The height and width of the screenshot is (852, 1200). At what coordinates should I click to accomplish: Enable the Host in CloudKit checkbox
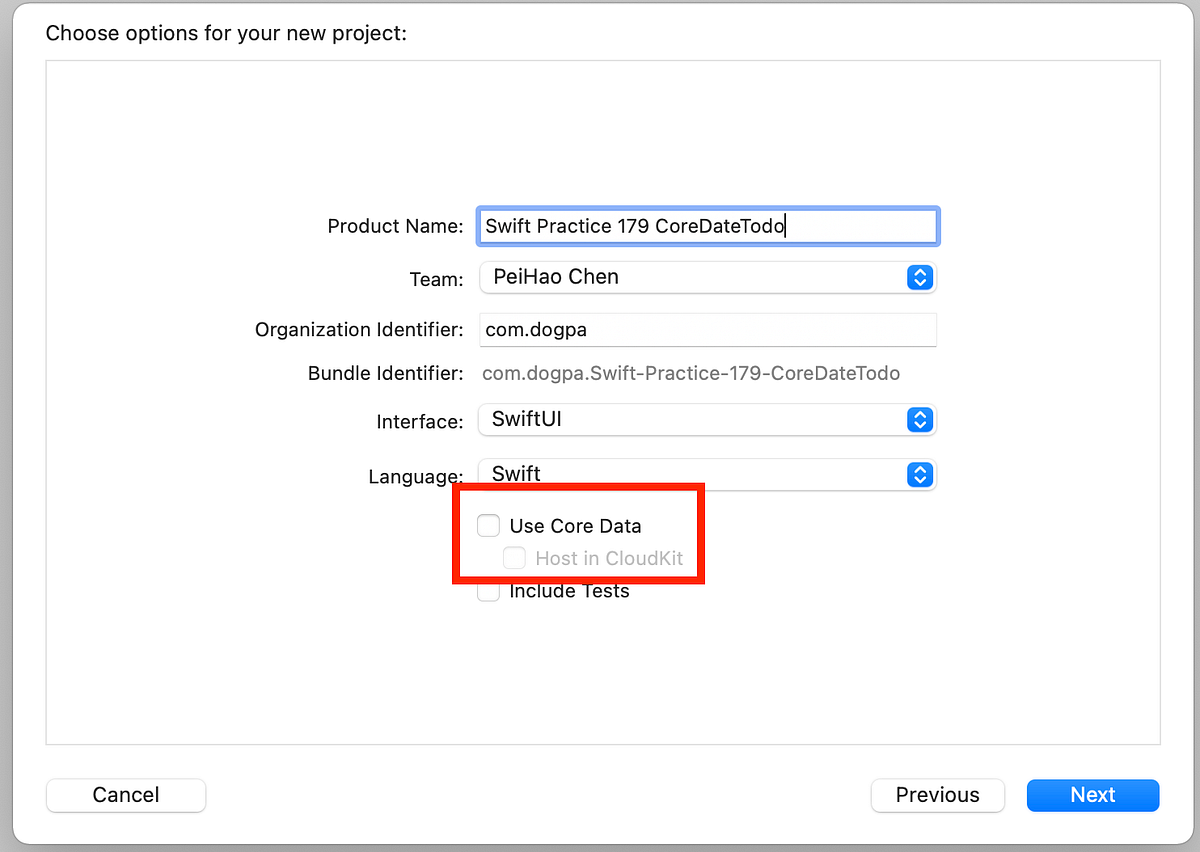514,558
